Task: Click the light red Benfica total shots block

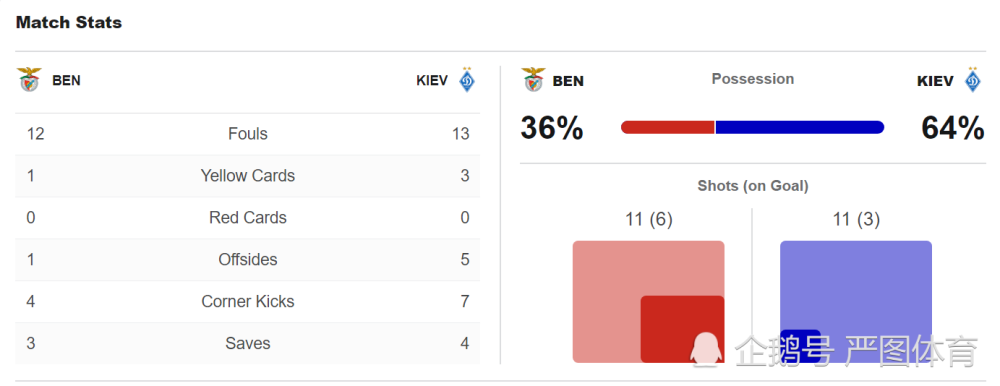Action: pos(648,302)
